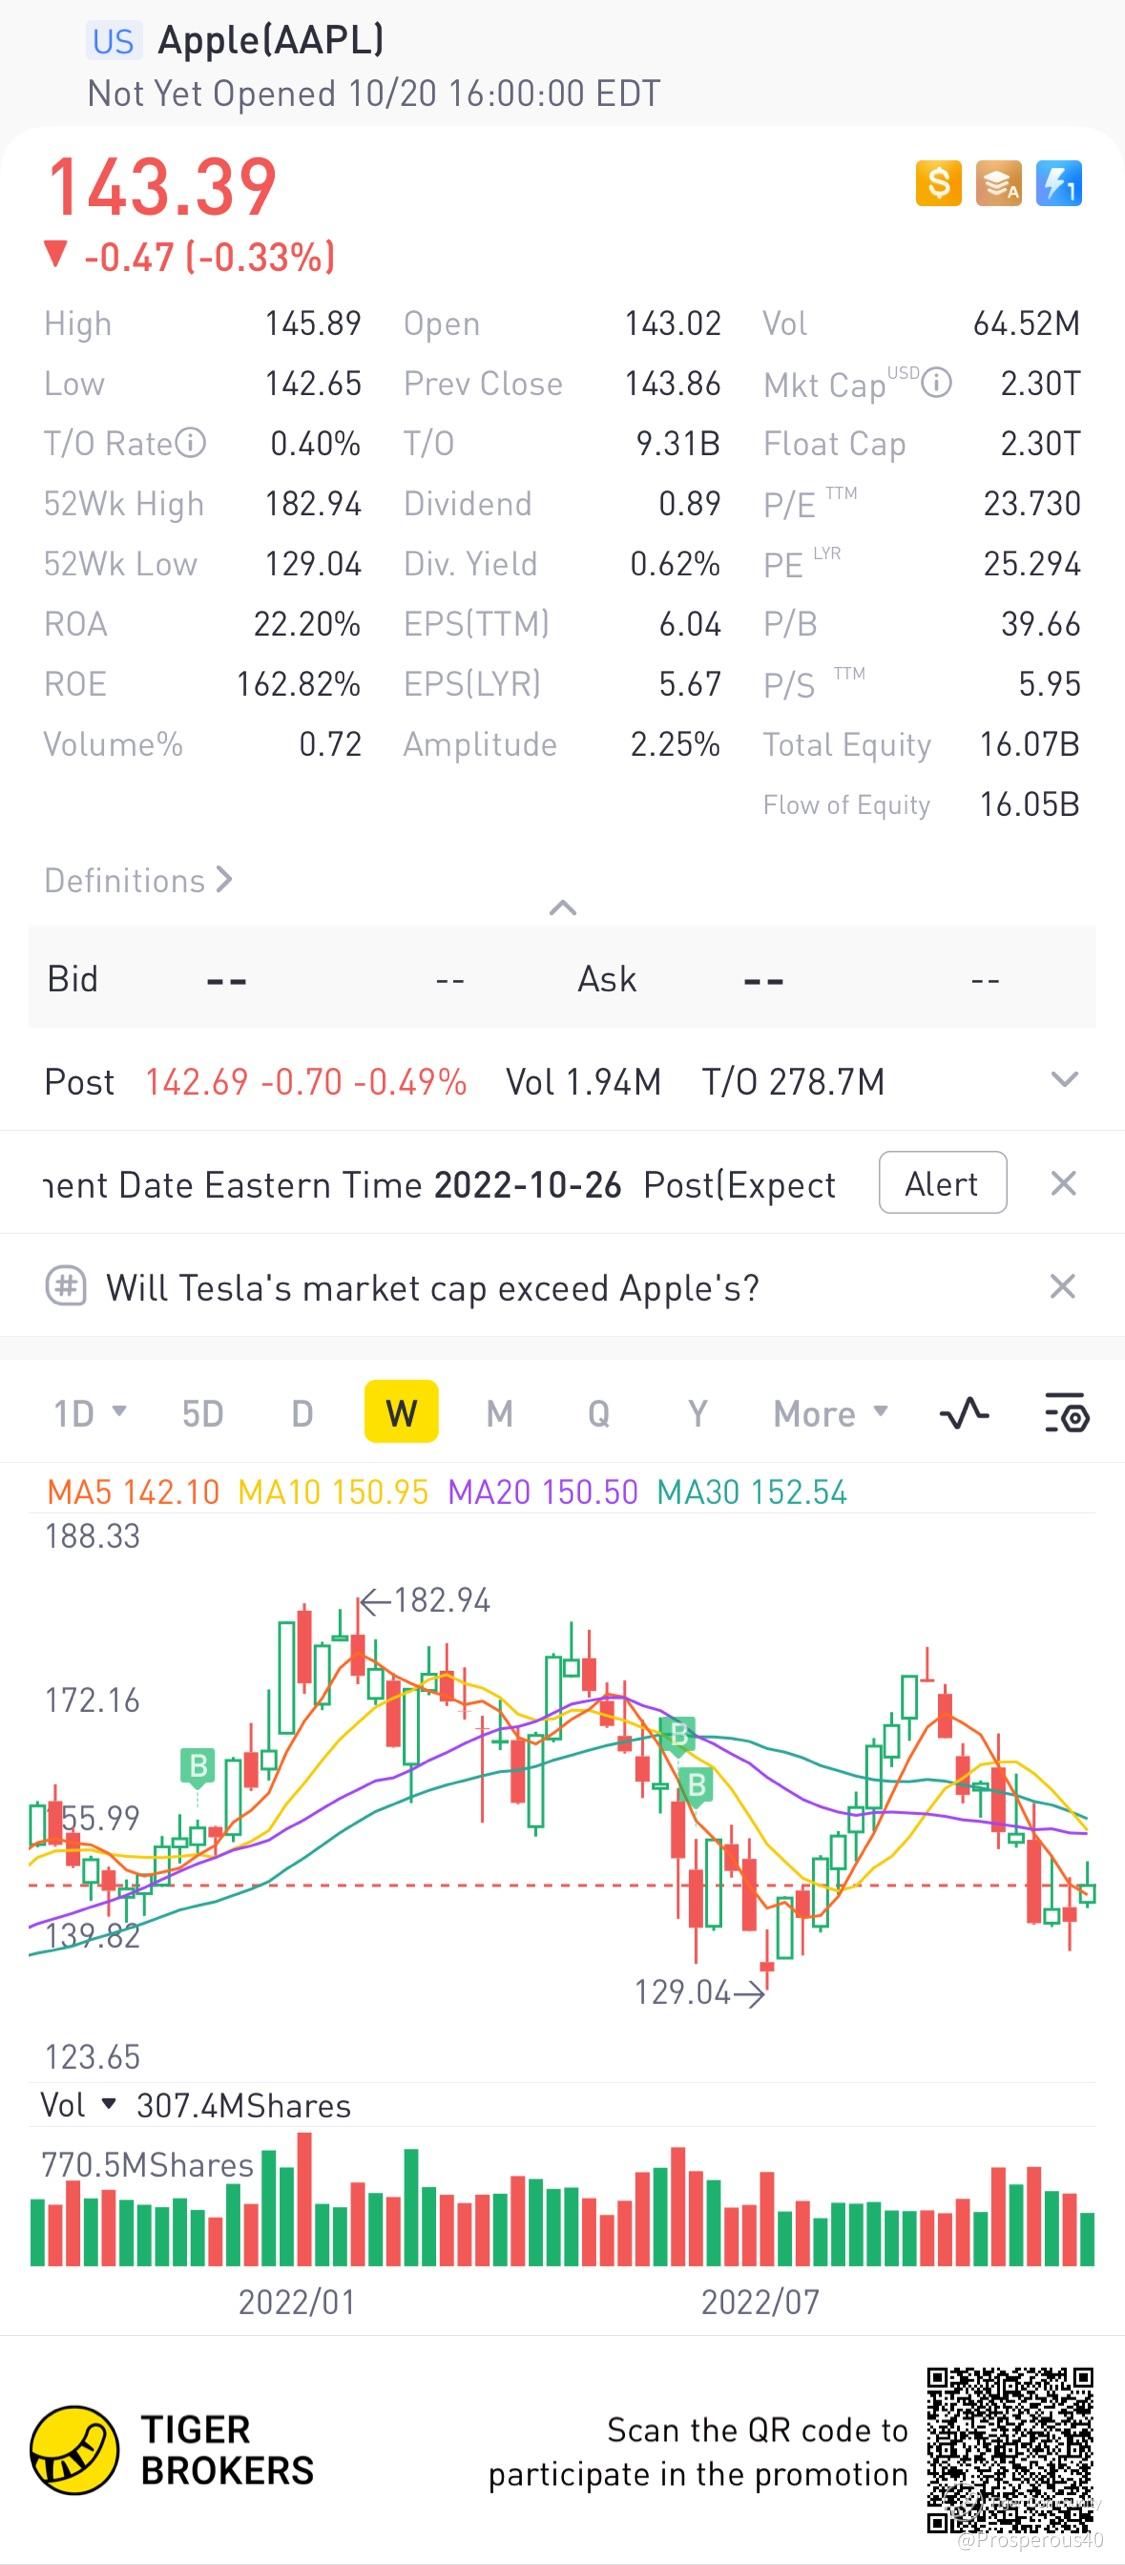Open the chart indicator waveform icon

click(x=965, y=1414)
